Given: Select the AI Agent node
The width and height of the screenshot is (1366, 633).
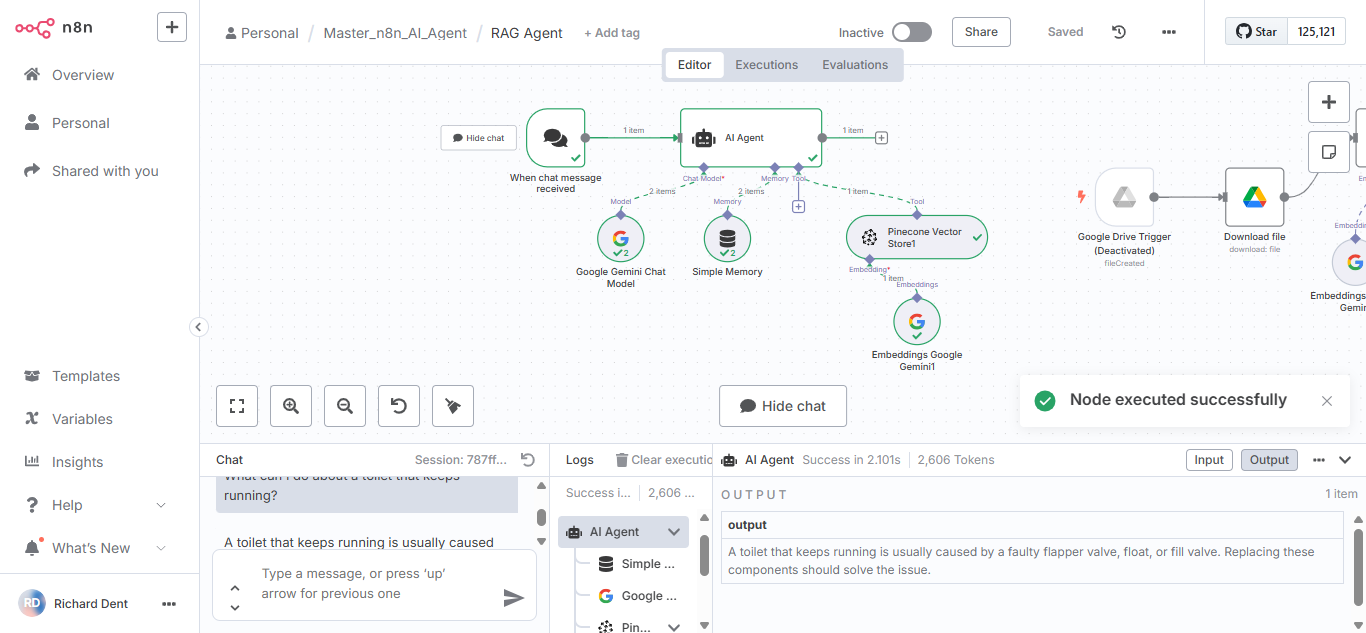Looking at the screenshot, I should click(x=751, y=138).
